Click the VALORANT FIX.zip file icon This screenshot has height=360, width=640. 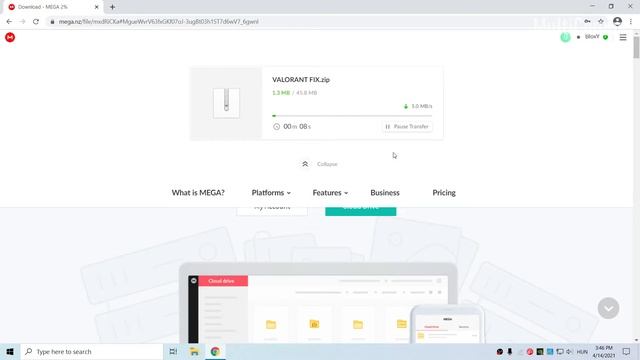[226, 103]
